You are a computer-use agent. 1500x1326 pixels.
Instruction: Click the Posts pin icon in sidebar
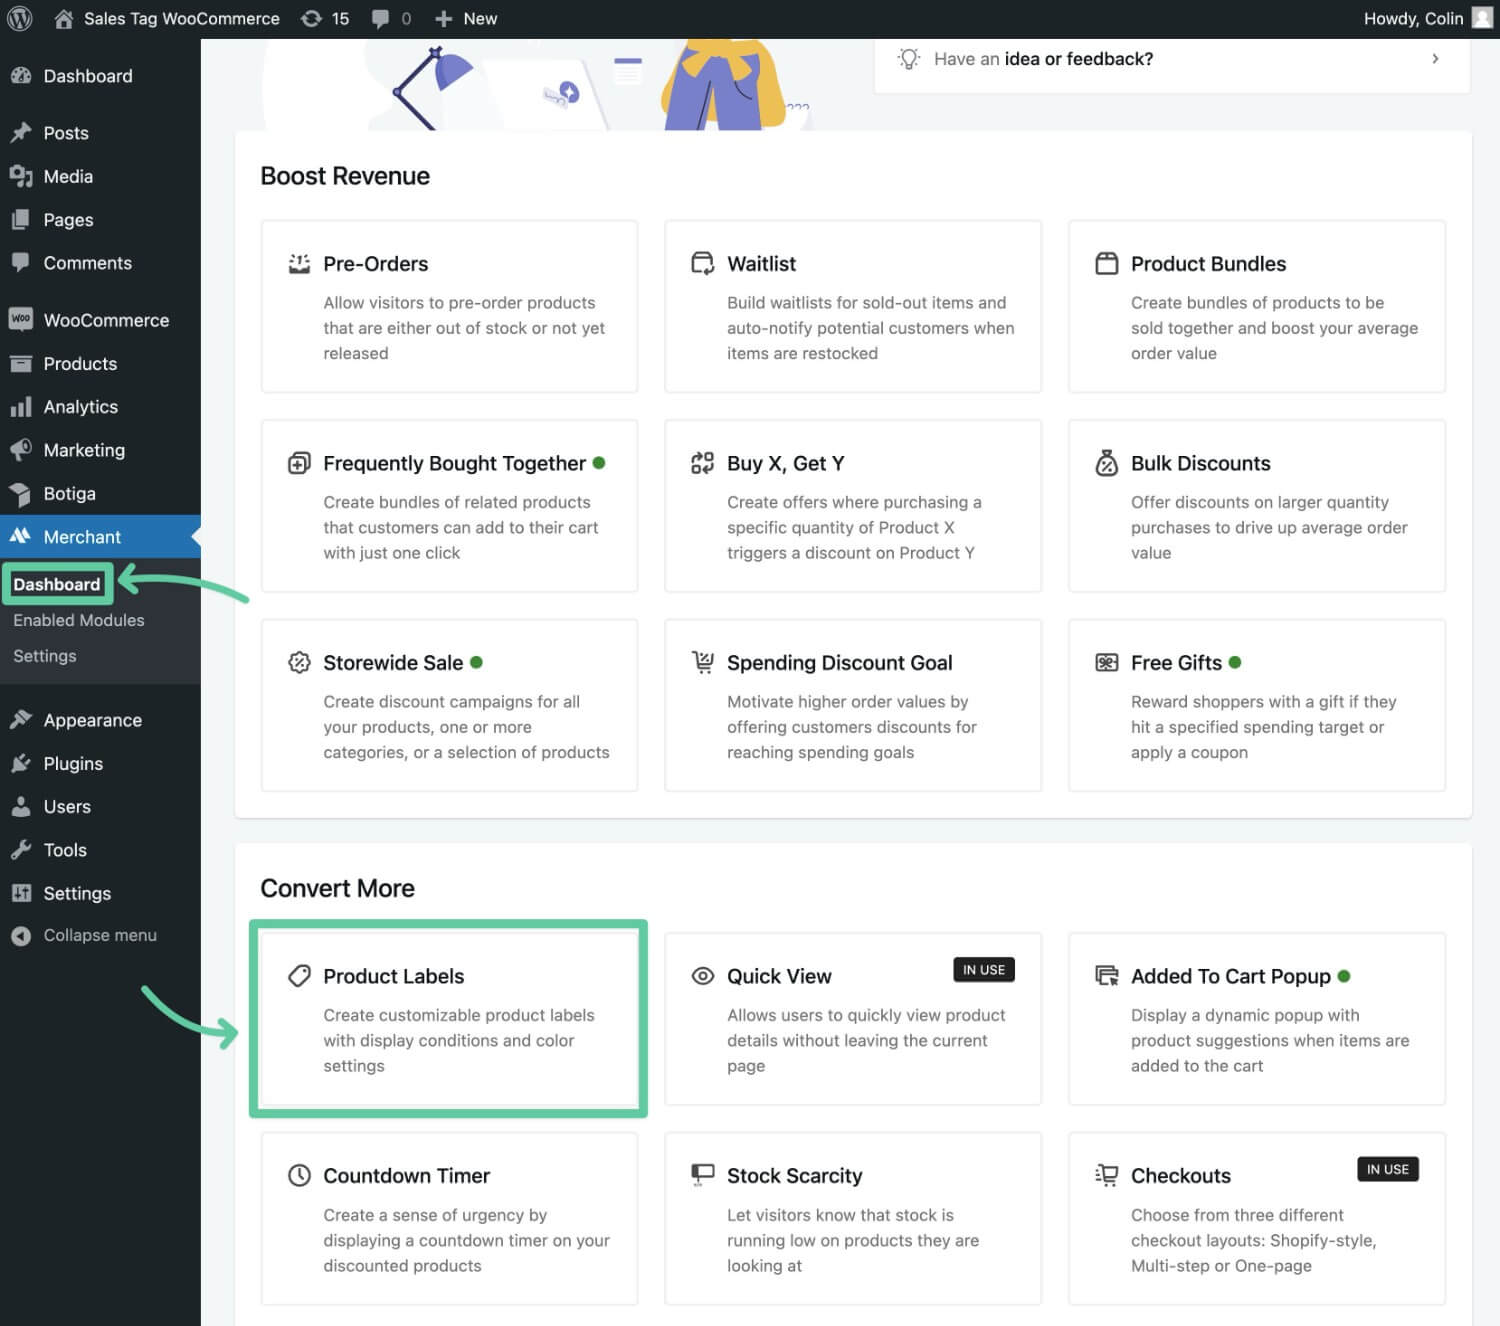click(x=21, y=132)
